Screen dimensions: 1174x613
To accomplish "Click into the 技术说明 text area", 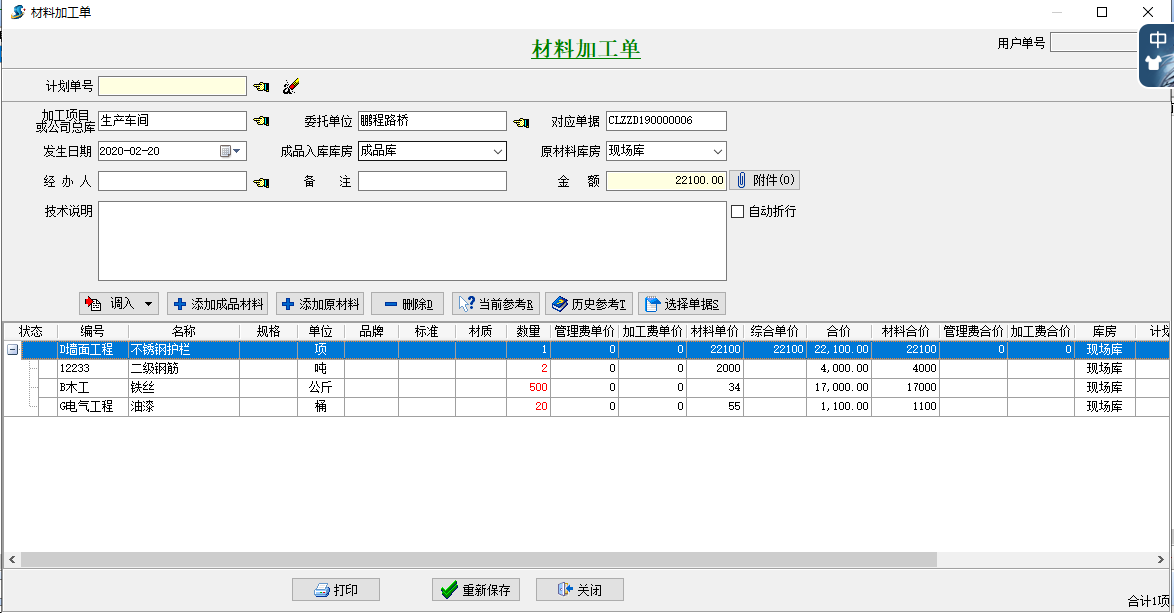I will [411, 241].
